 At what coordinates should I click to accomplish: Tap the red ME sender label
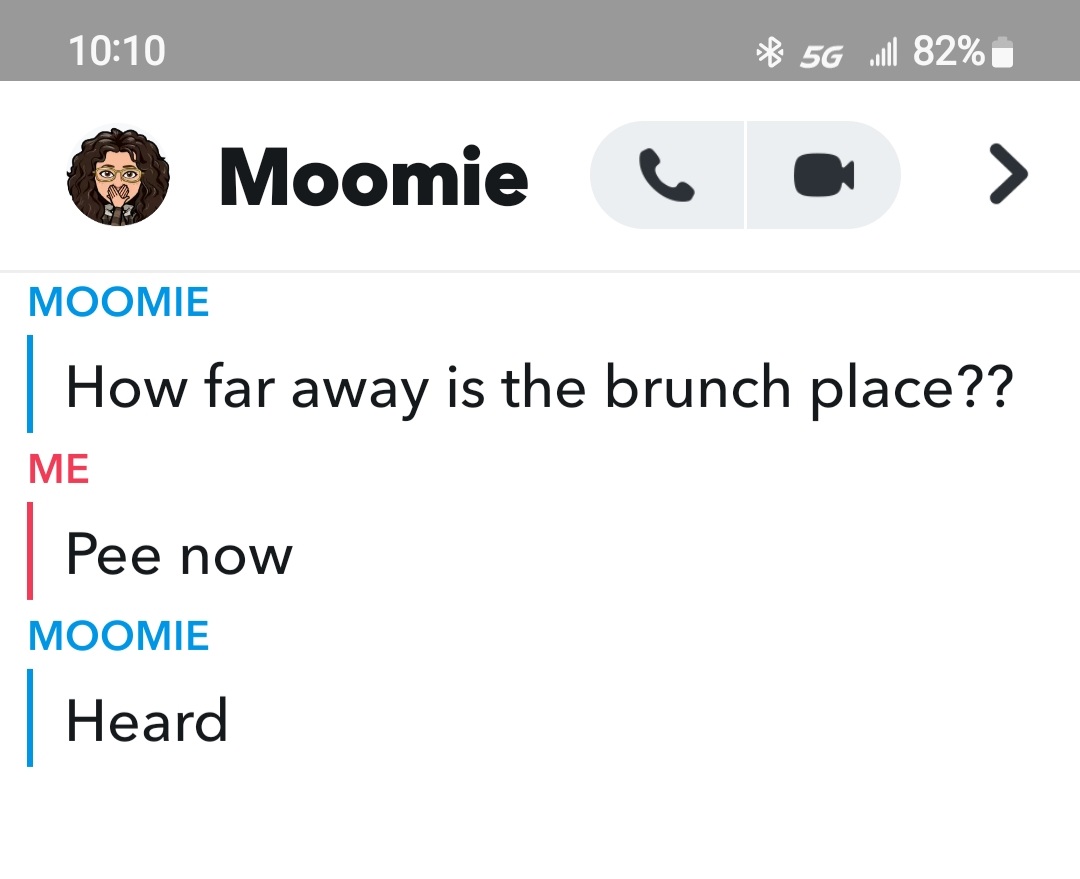59,469
